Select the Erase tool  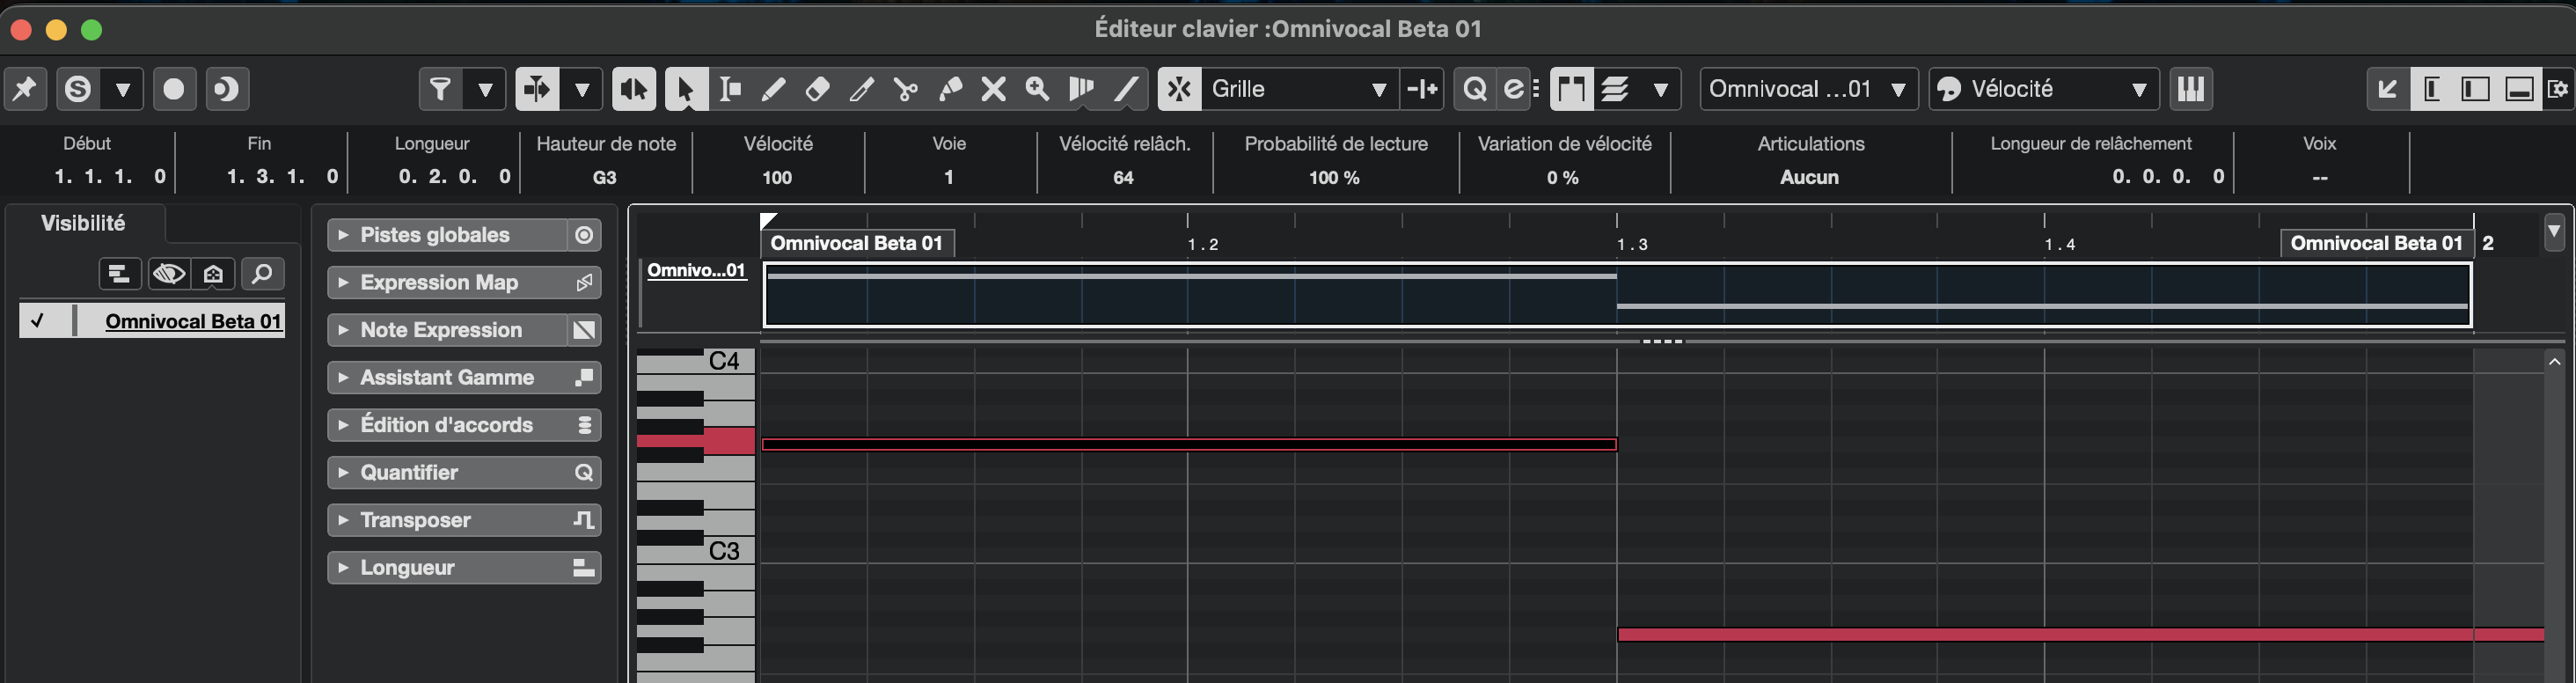pyautogui.click(x=817, y=89)
